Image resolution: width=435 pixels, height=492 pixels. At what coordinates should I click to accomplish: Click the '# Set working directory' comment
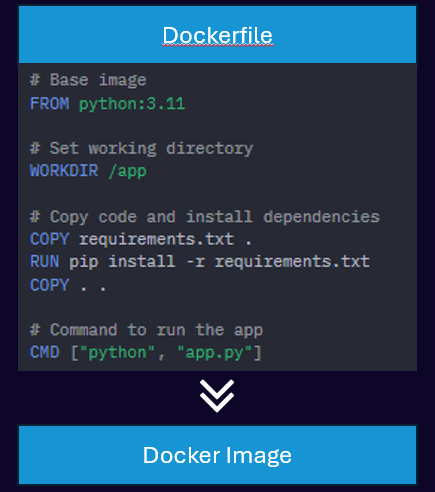142,149
